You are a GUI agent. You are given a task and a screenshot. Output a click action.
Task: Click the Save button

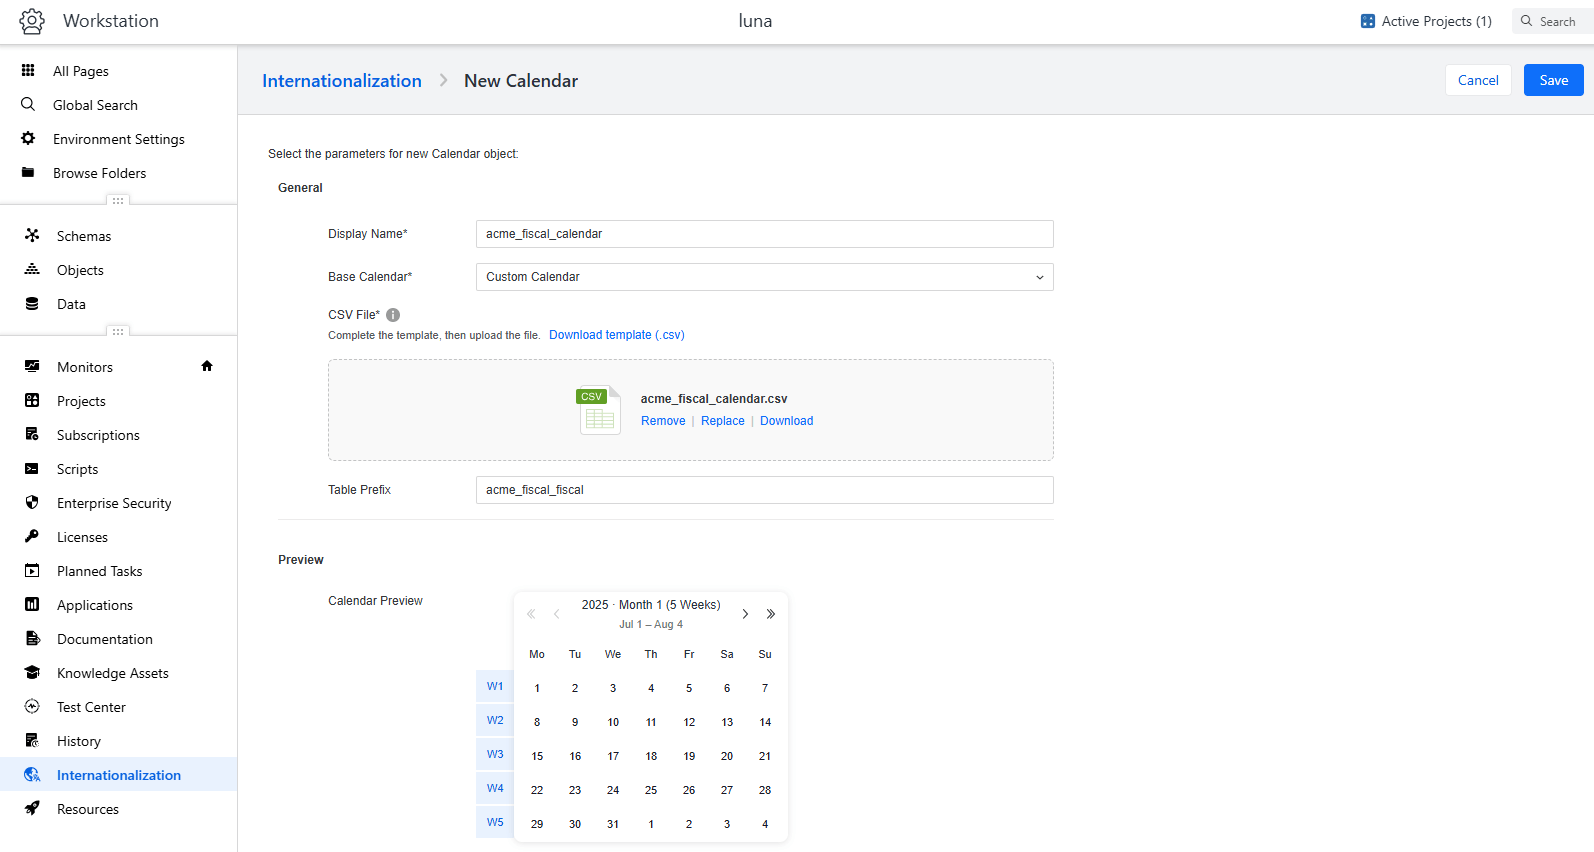[x=1553, y=80]
